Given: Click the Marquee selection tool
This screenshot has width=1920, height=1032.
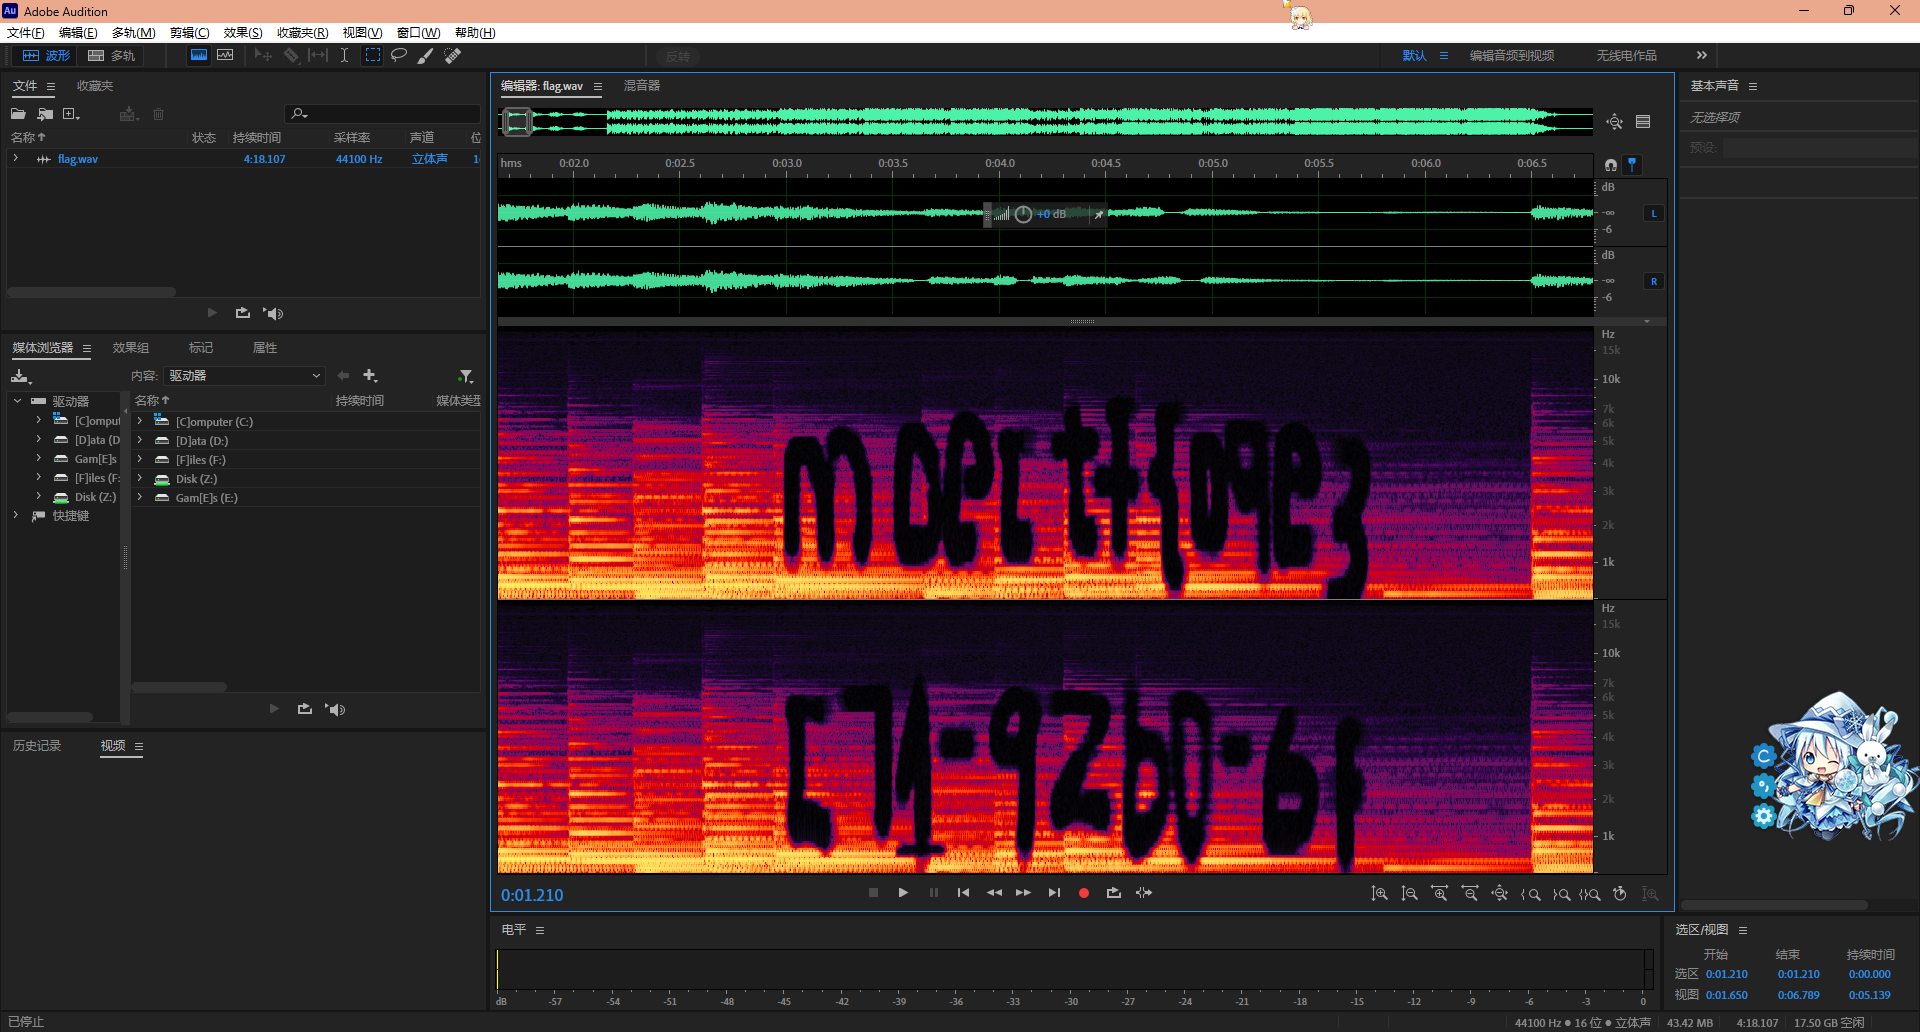Looking at the screenshot, I should [372, 55].
